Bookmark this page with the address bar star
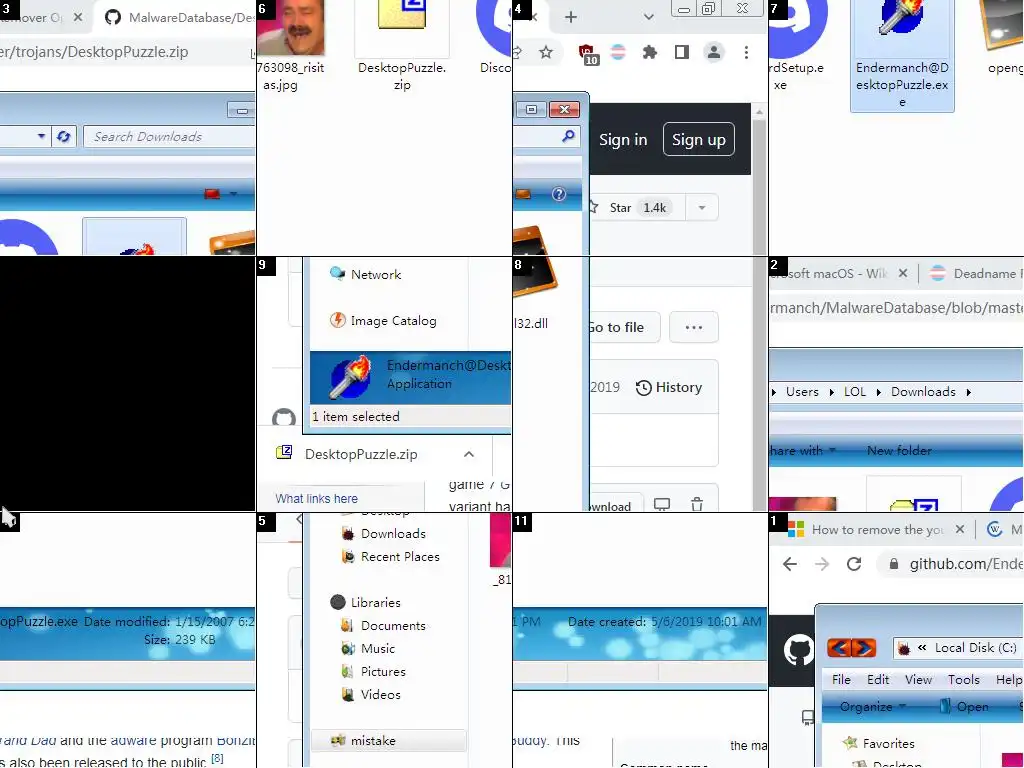The width and height of the screenshot is (1024, 768). pyautogui.click(x=546, y=52)
